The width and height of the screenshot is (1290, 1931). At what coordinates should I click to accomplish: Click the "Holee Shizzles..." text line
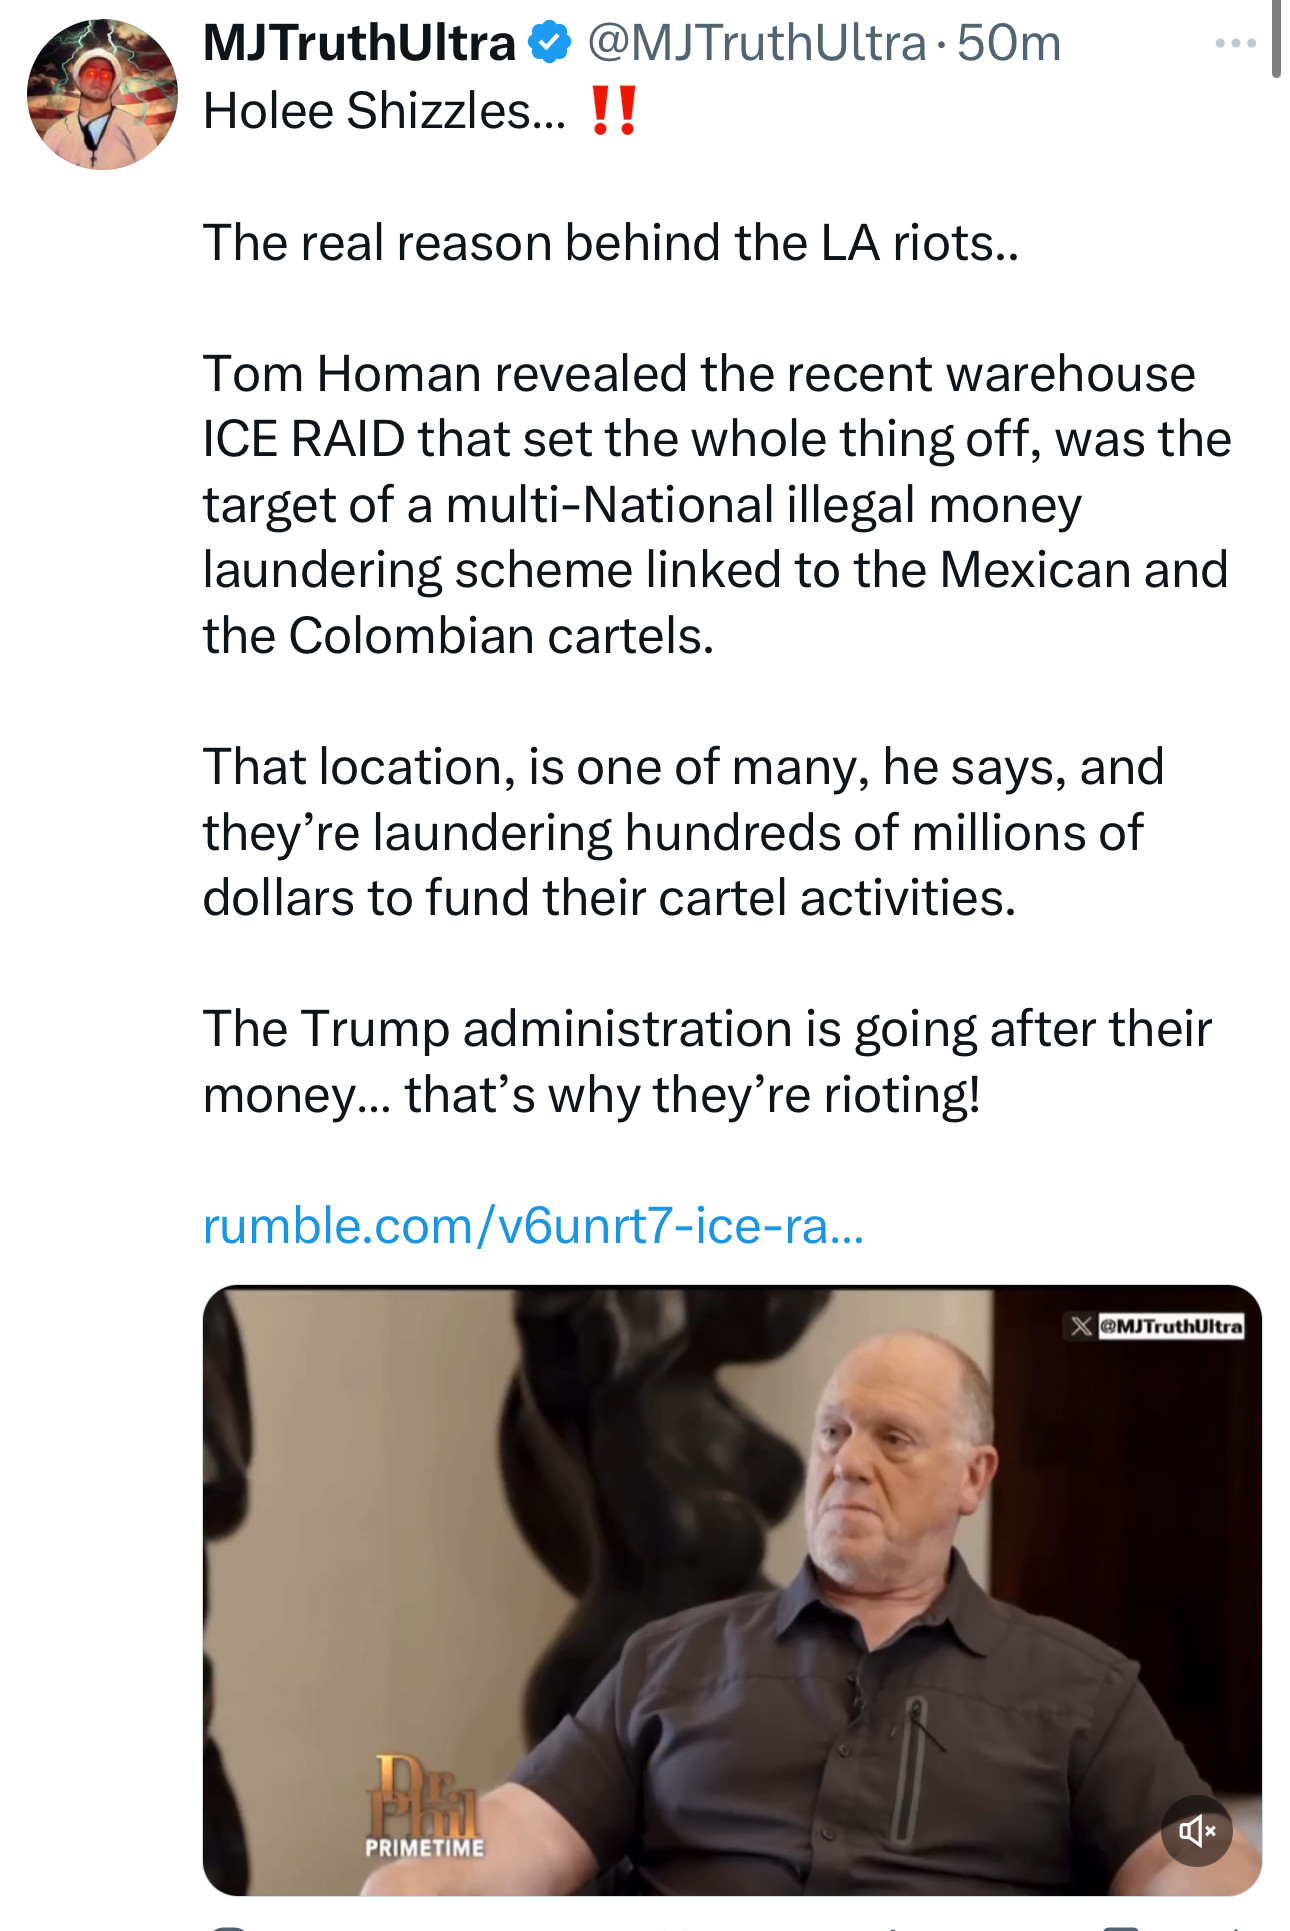tap(384, 111)
